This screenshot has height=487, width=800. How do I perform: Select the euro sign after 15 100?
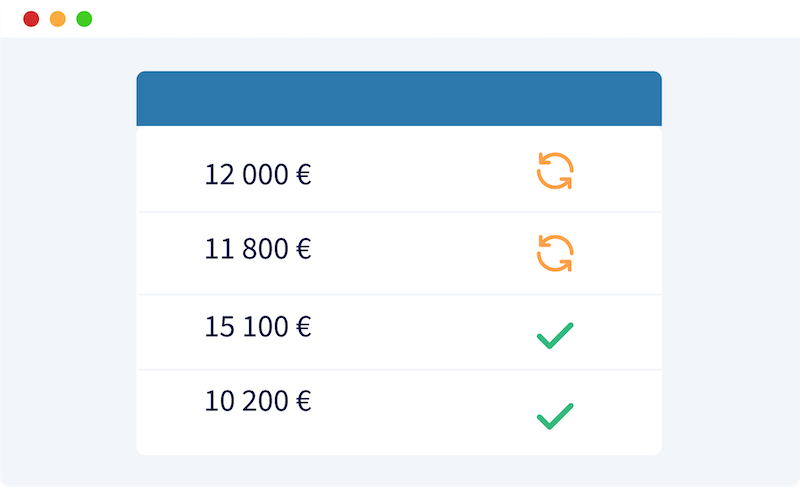coord(304,326)
